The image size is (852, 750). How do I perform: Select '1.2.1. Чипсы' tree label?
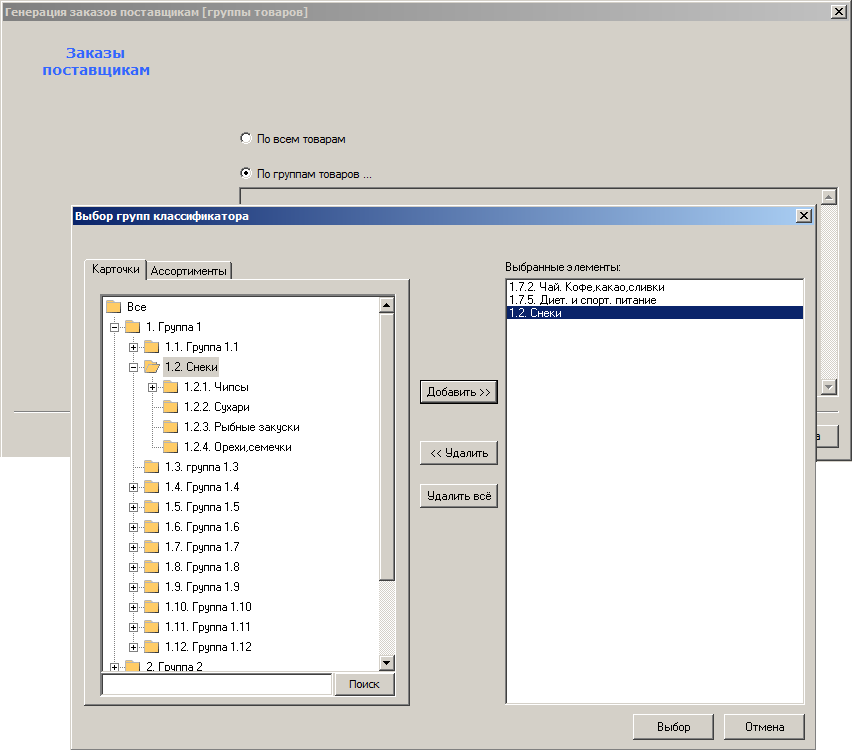216,387
